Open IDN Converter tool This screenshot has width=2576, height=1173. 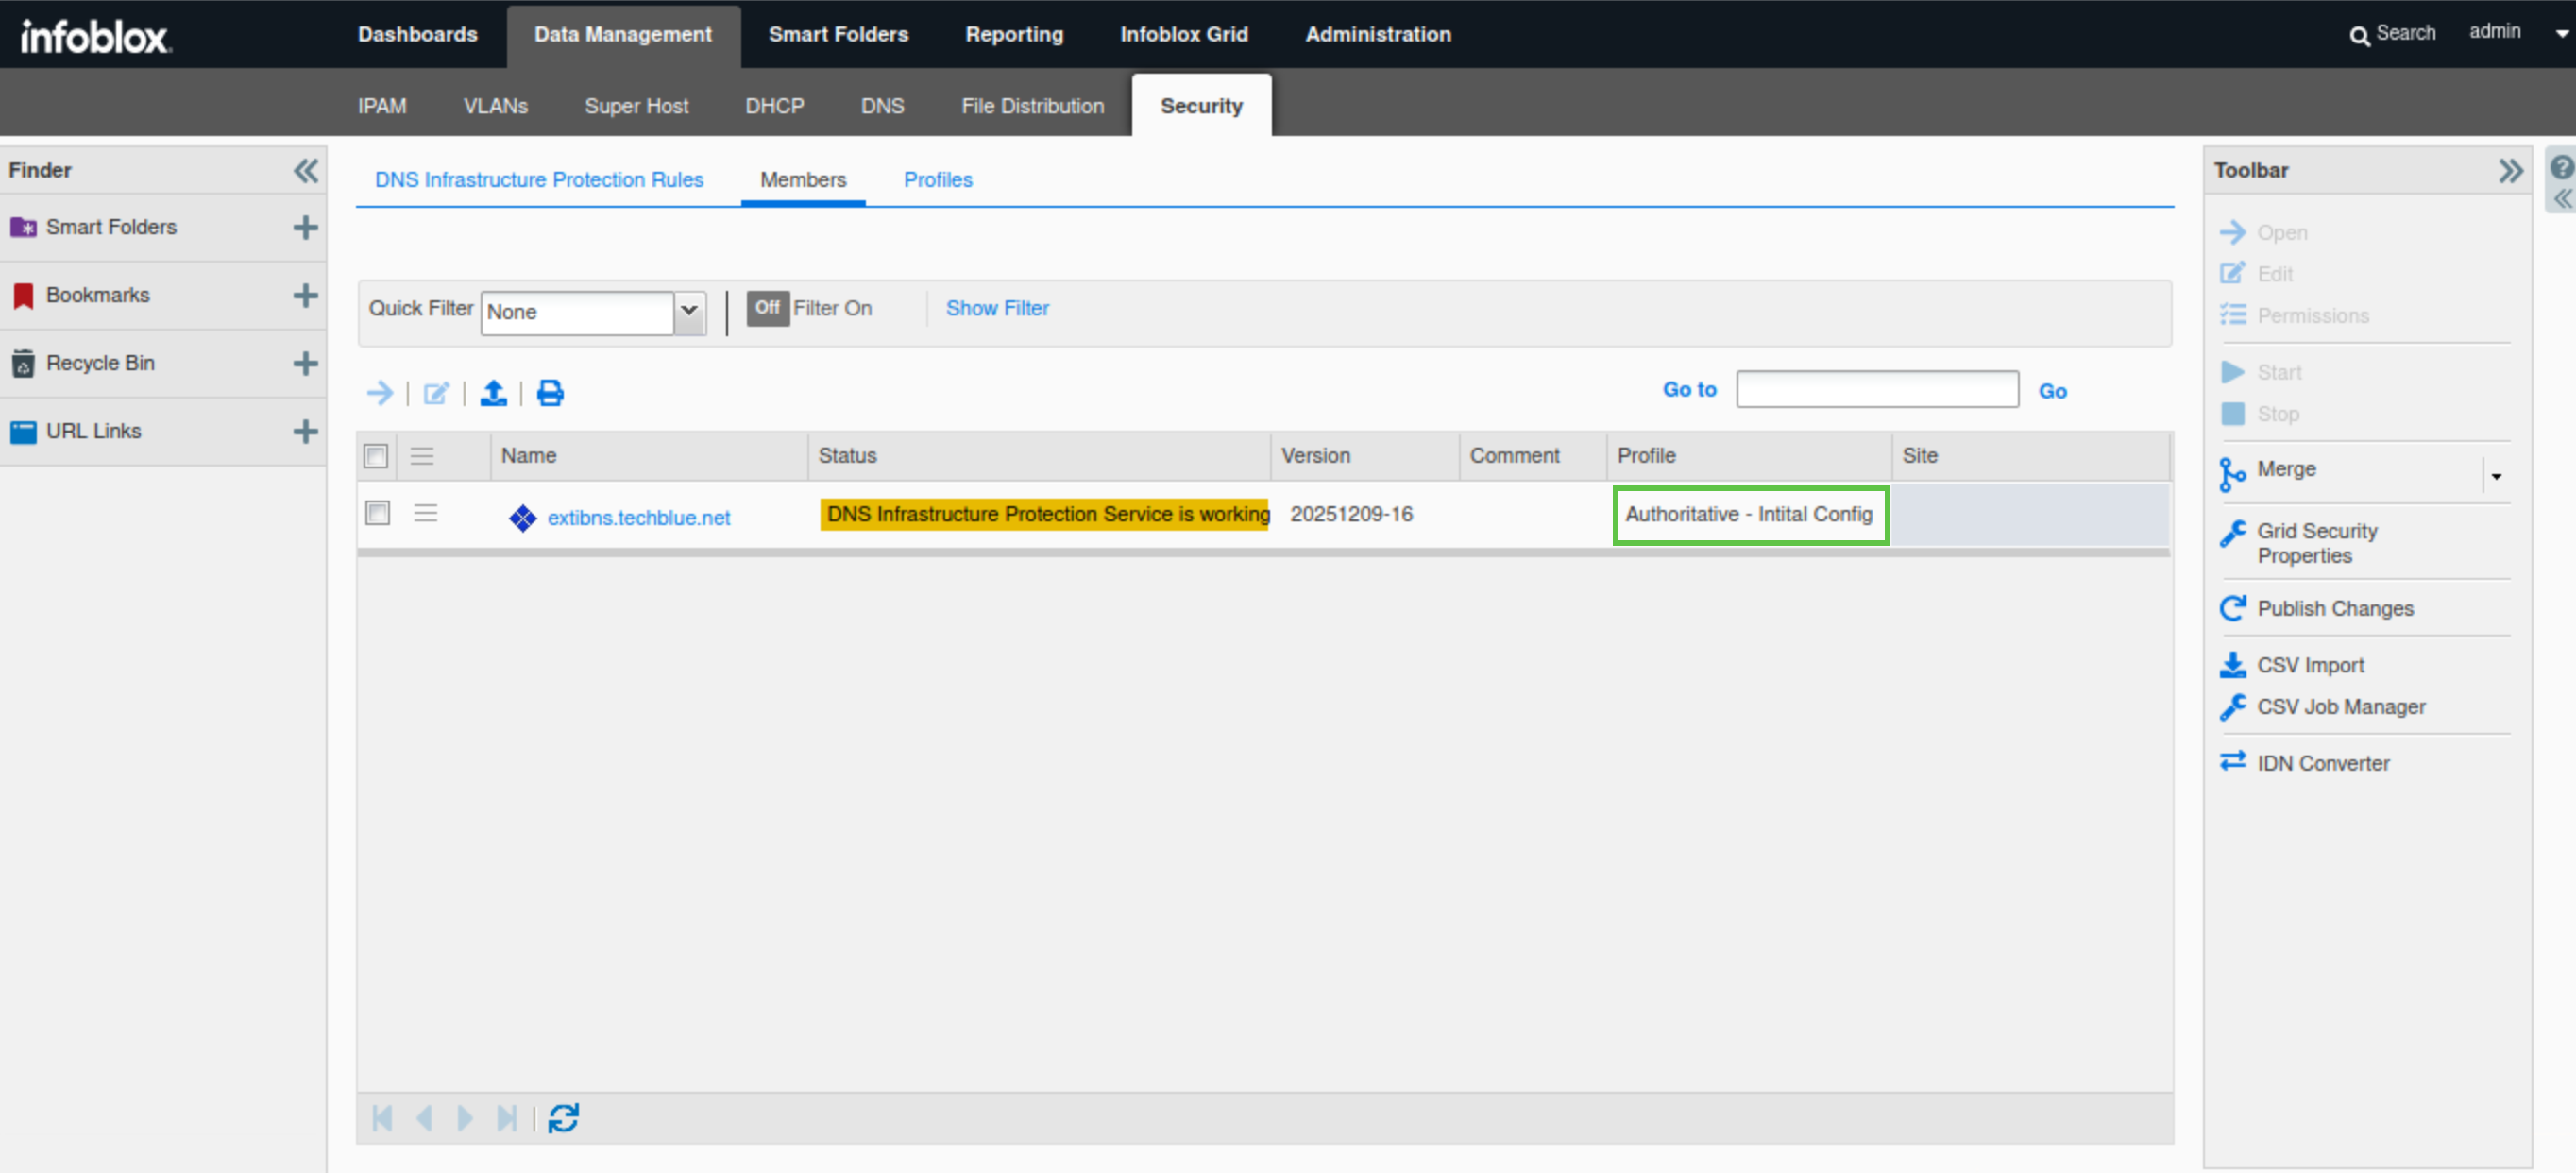(2322, 763)
